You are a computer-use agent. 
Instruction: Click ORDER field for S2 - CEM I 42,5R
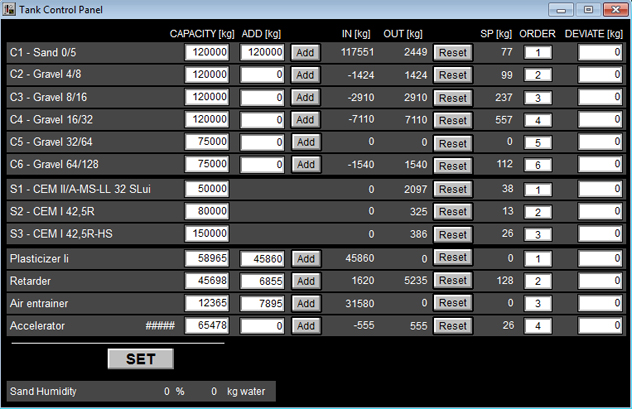click(x=537, y=212)
